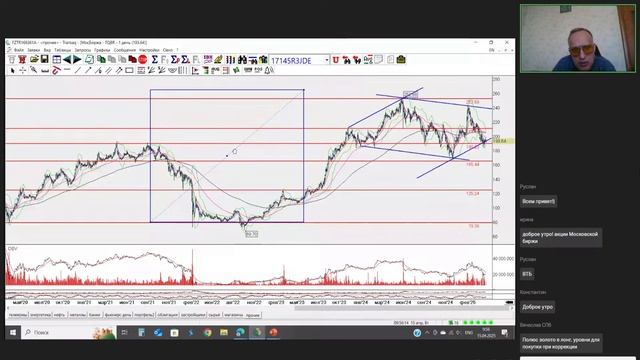The width and height of the screenshot is (640, 360).
Task: Click the save floppy disk icon
Action: pyautogui.click(x=44, y=60)
